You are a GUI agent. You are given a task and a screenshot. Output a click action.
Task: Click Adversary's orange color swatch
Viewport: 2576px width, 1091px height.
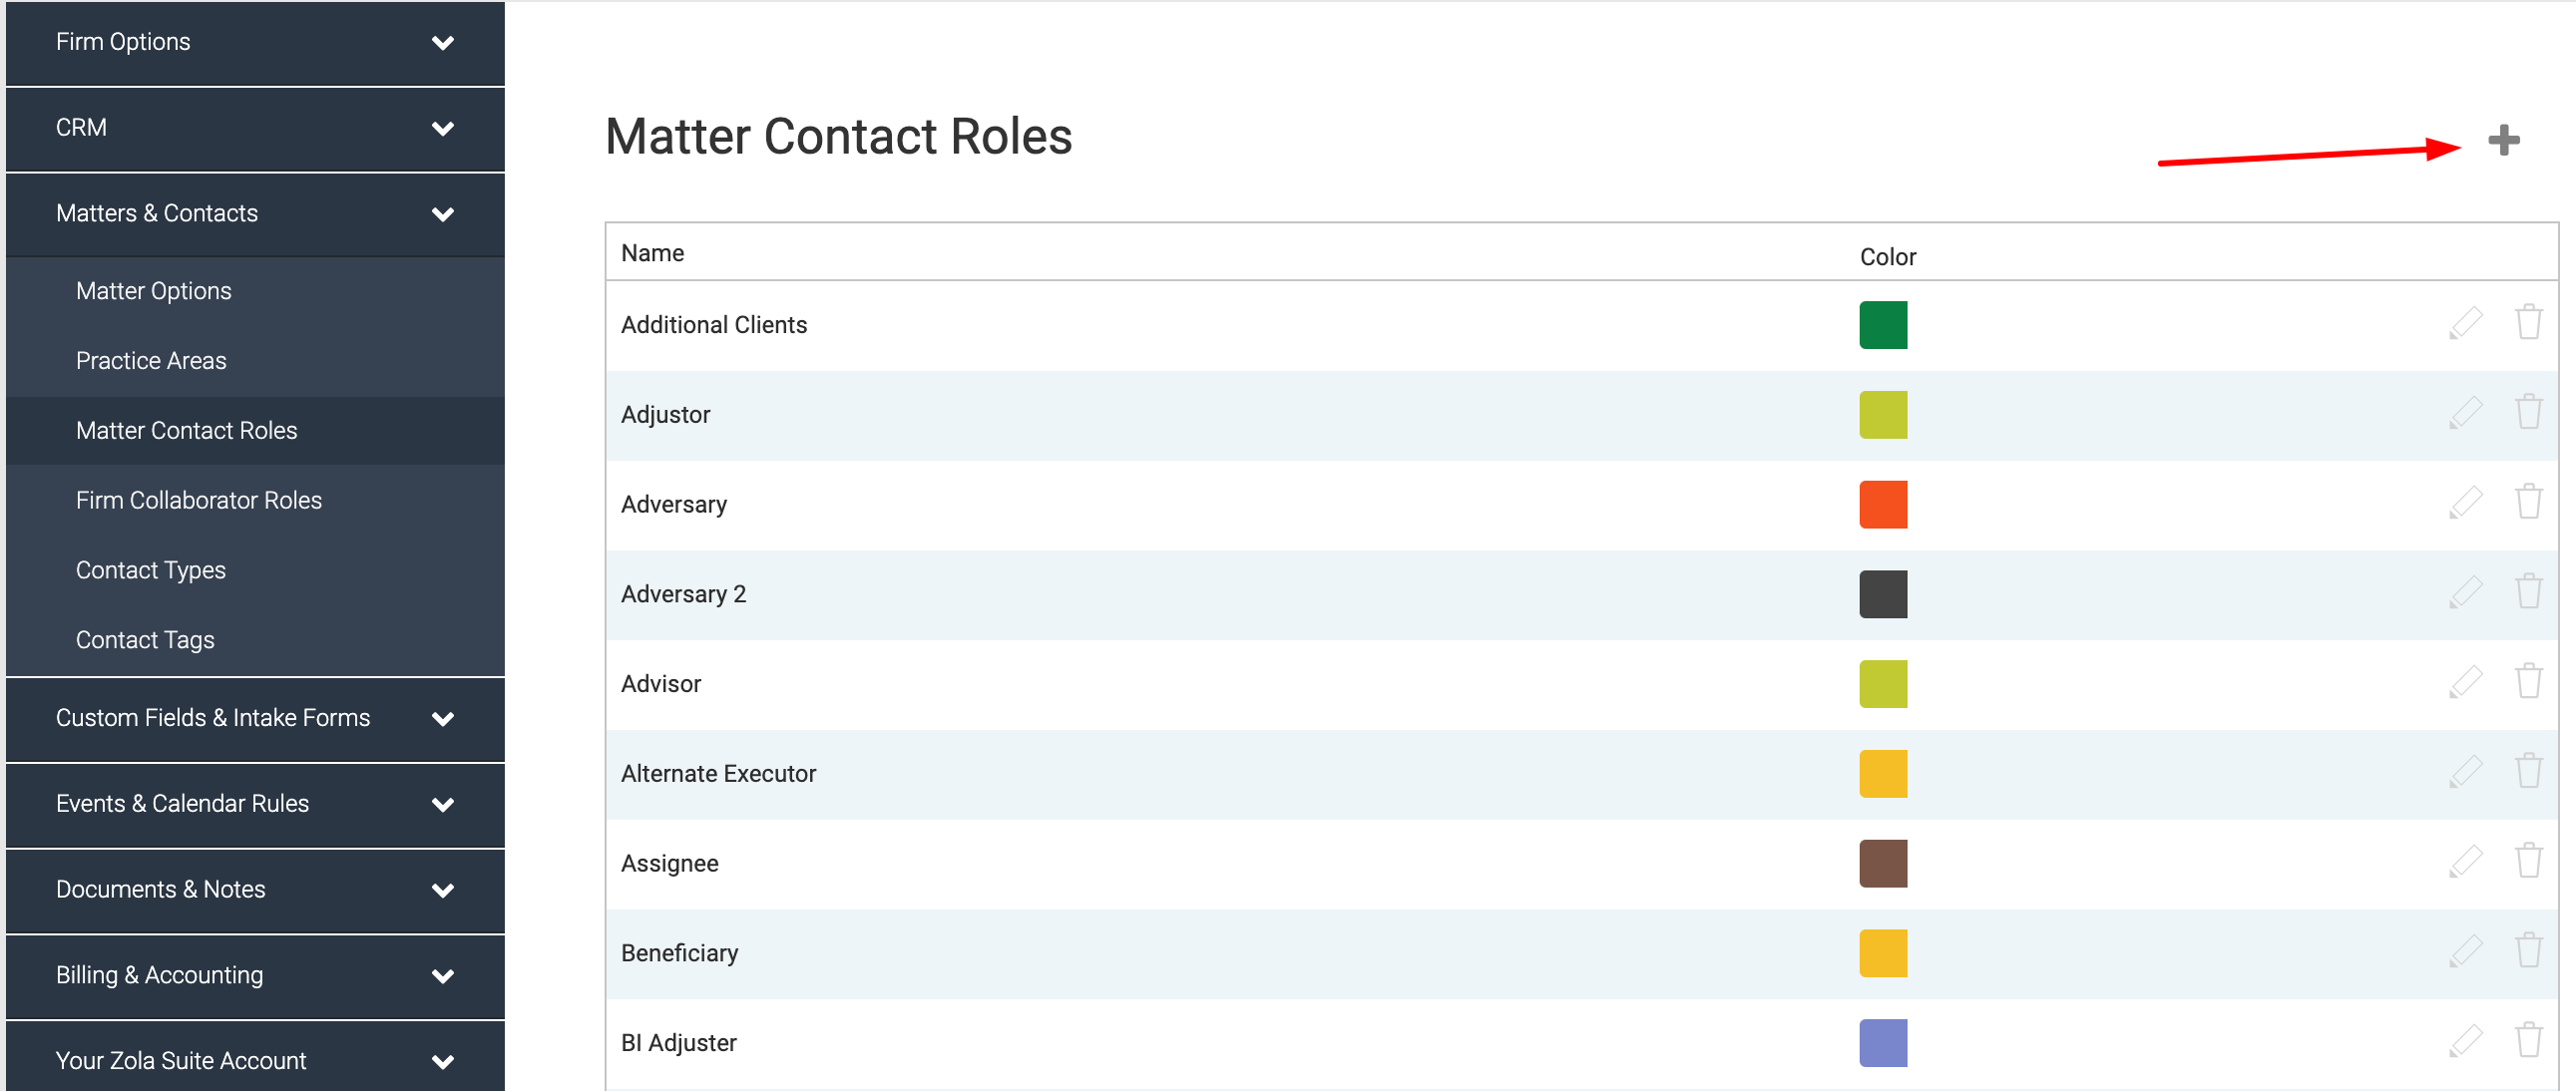coord(1882,505)
